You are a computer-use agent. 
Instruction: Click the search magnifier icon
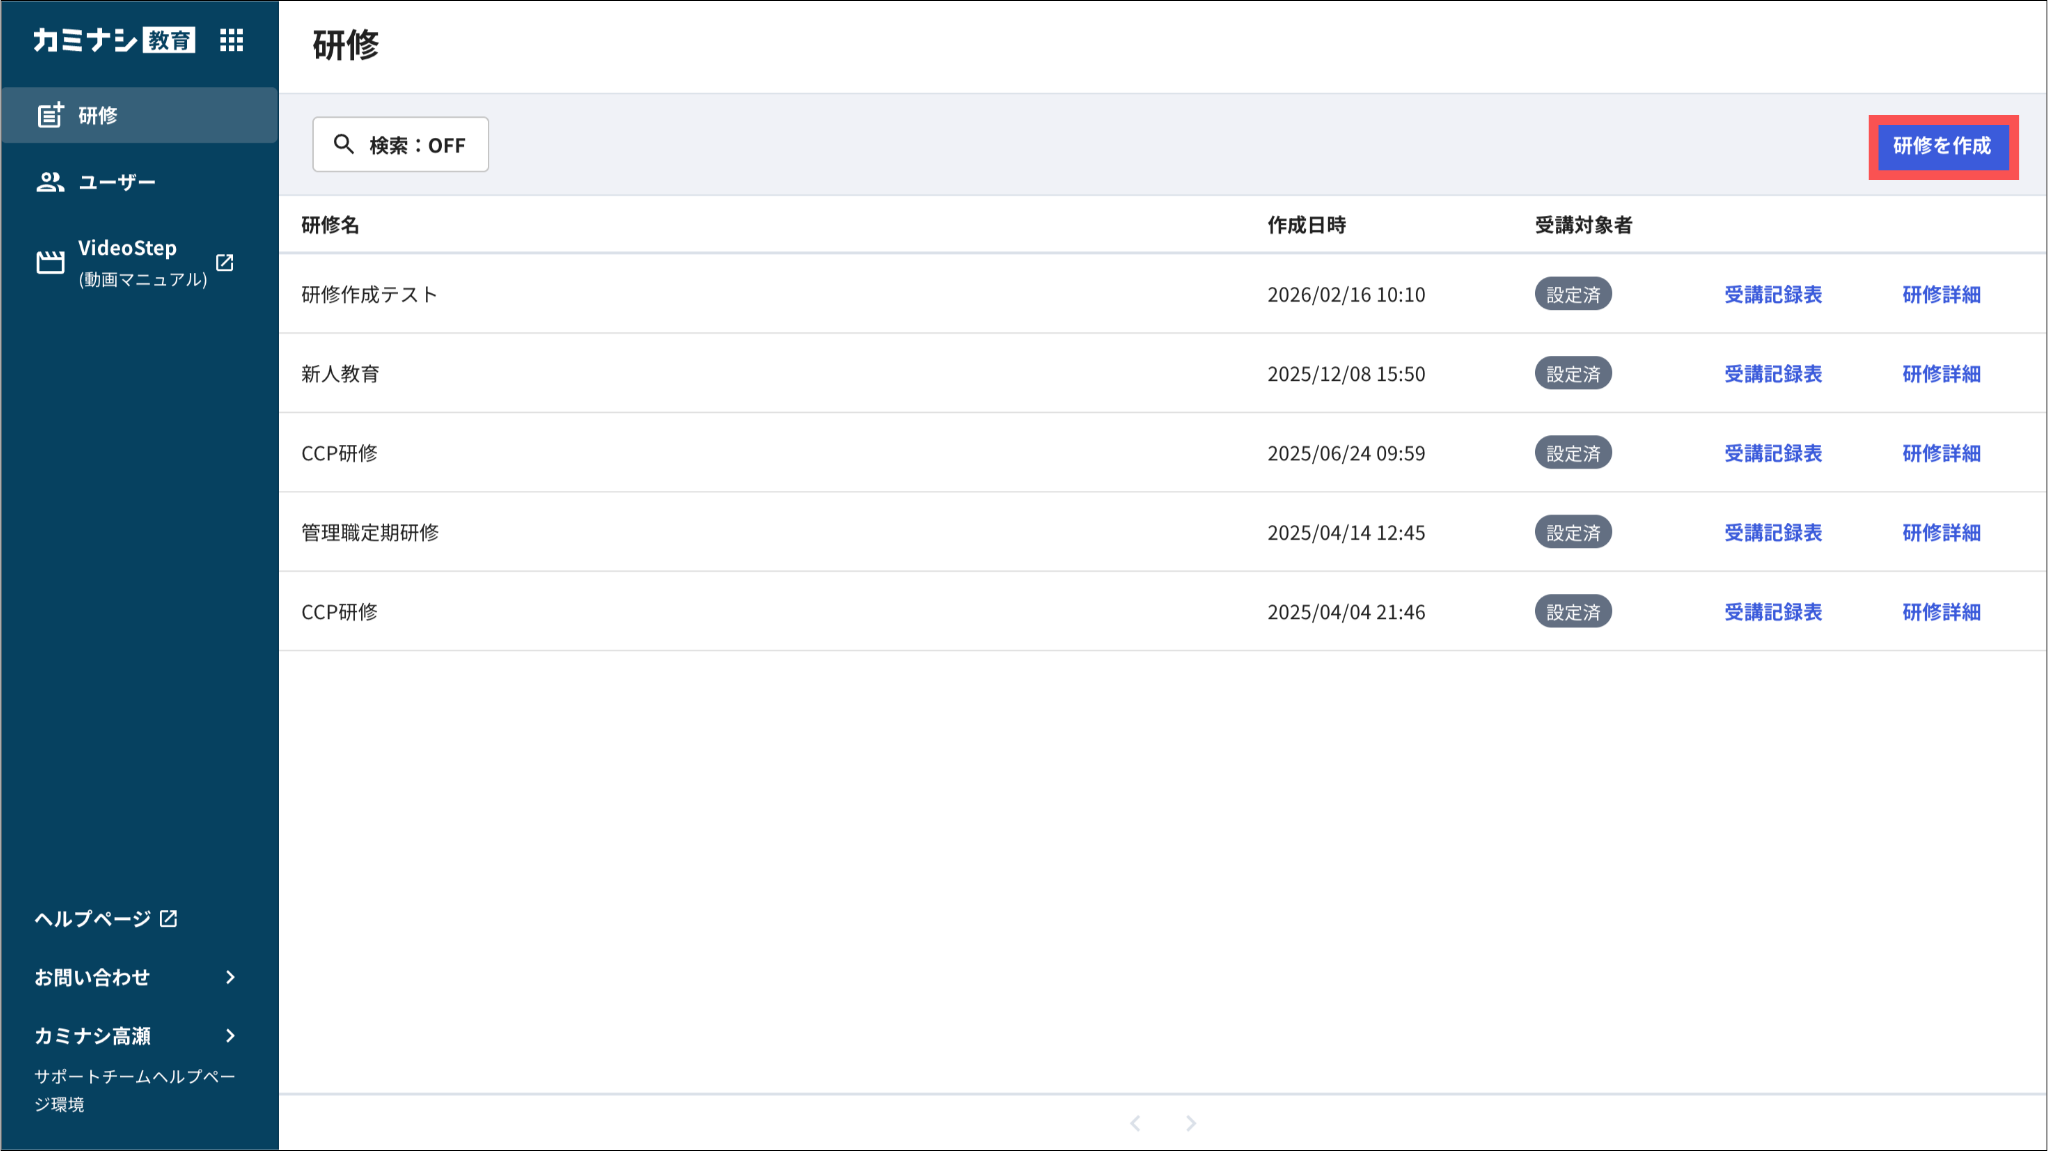344,144
